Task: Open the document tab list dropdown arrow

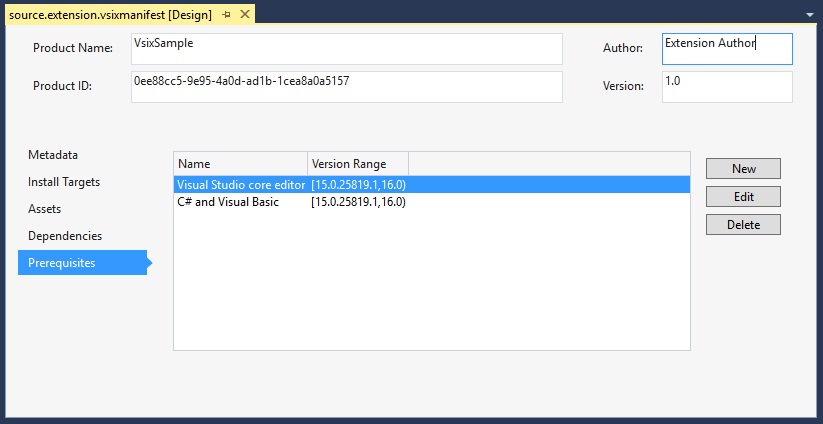Action: click(809, 16)
